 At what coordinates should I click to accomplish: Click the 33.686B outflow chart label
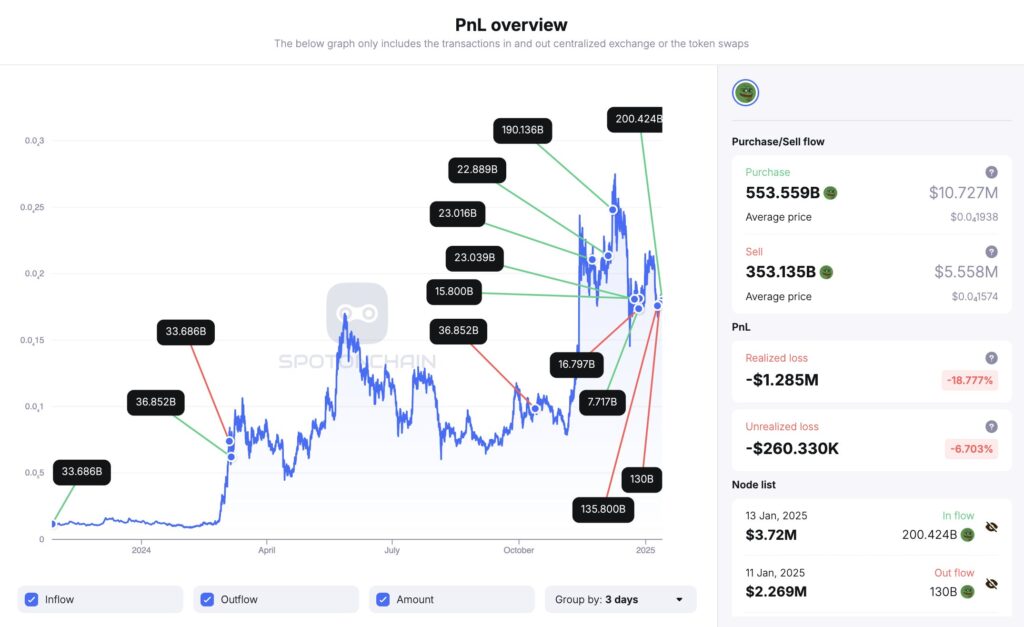tap(187, 332)
